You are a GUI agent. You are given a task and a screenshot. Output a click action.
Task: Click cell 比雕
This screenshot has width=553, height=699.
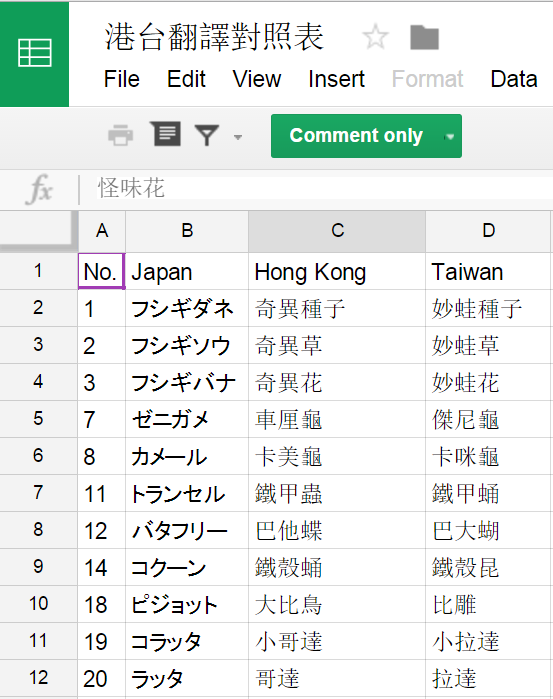[x=488, y=604]
